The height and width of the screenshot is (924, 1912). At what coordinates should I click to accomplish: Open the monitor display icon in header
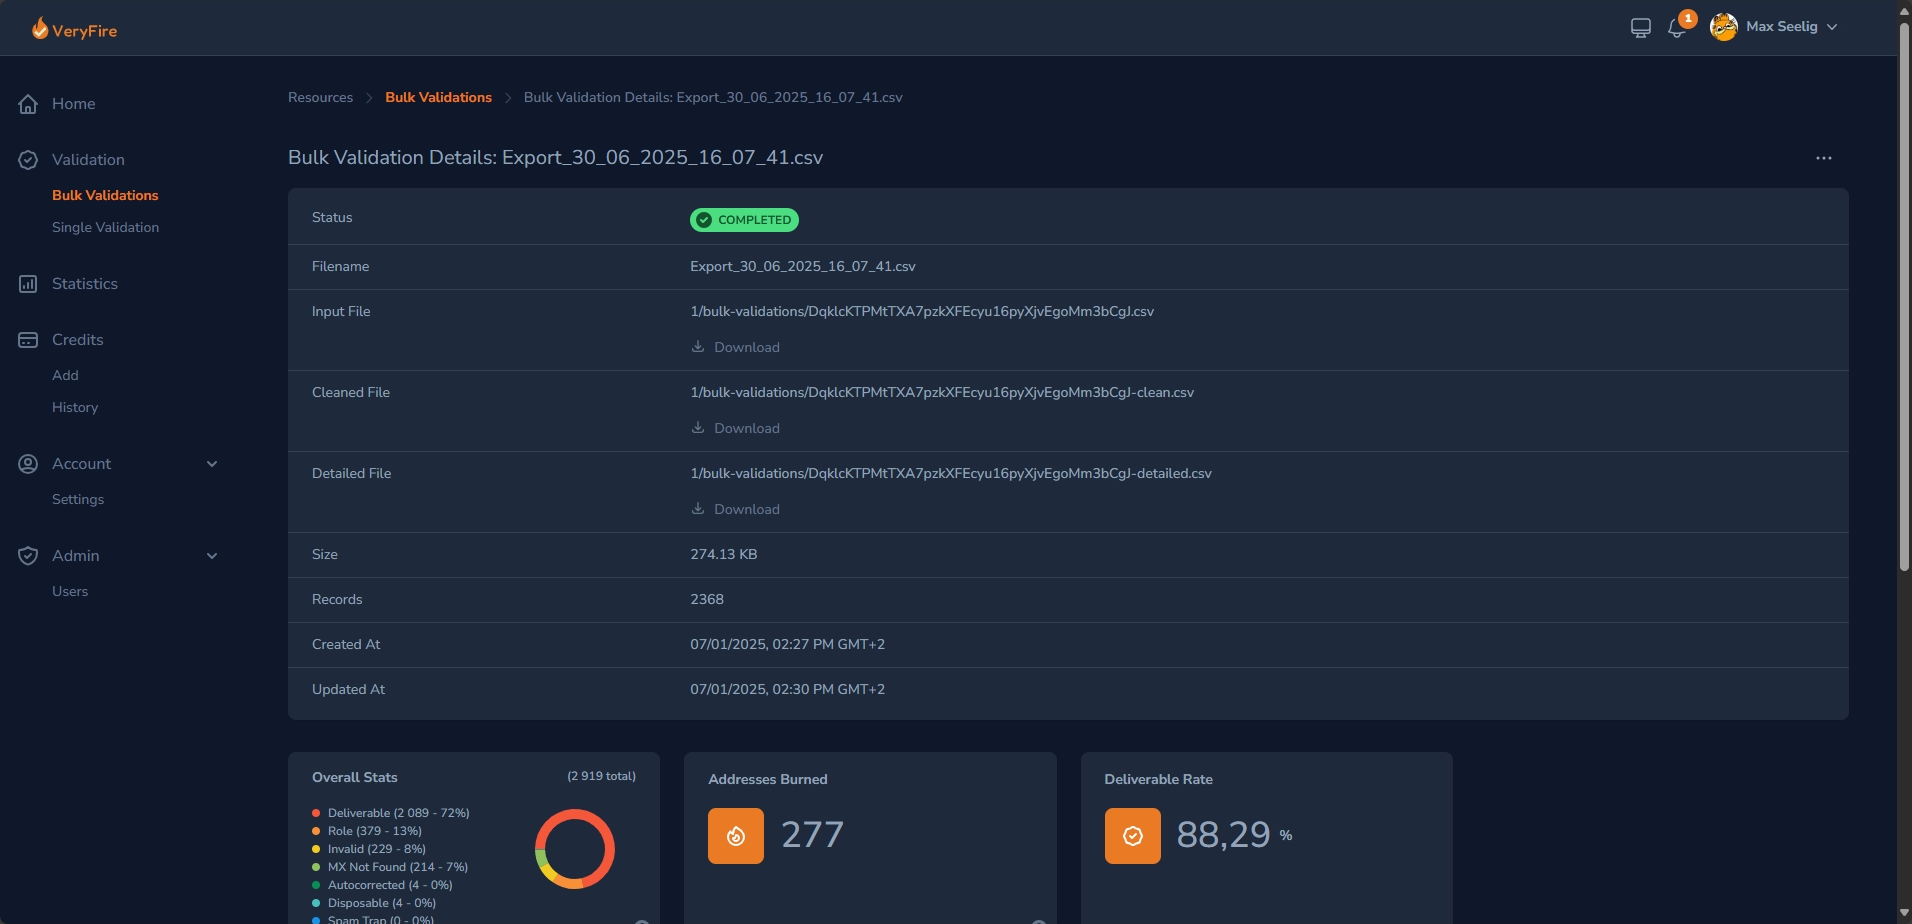pyautogui.click(x=1640, y=28)
